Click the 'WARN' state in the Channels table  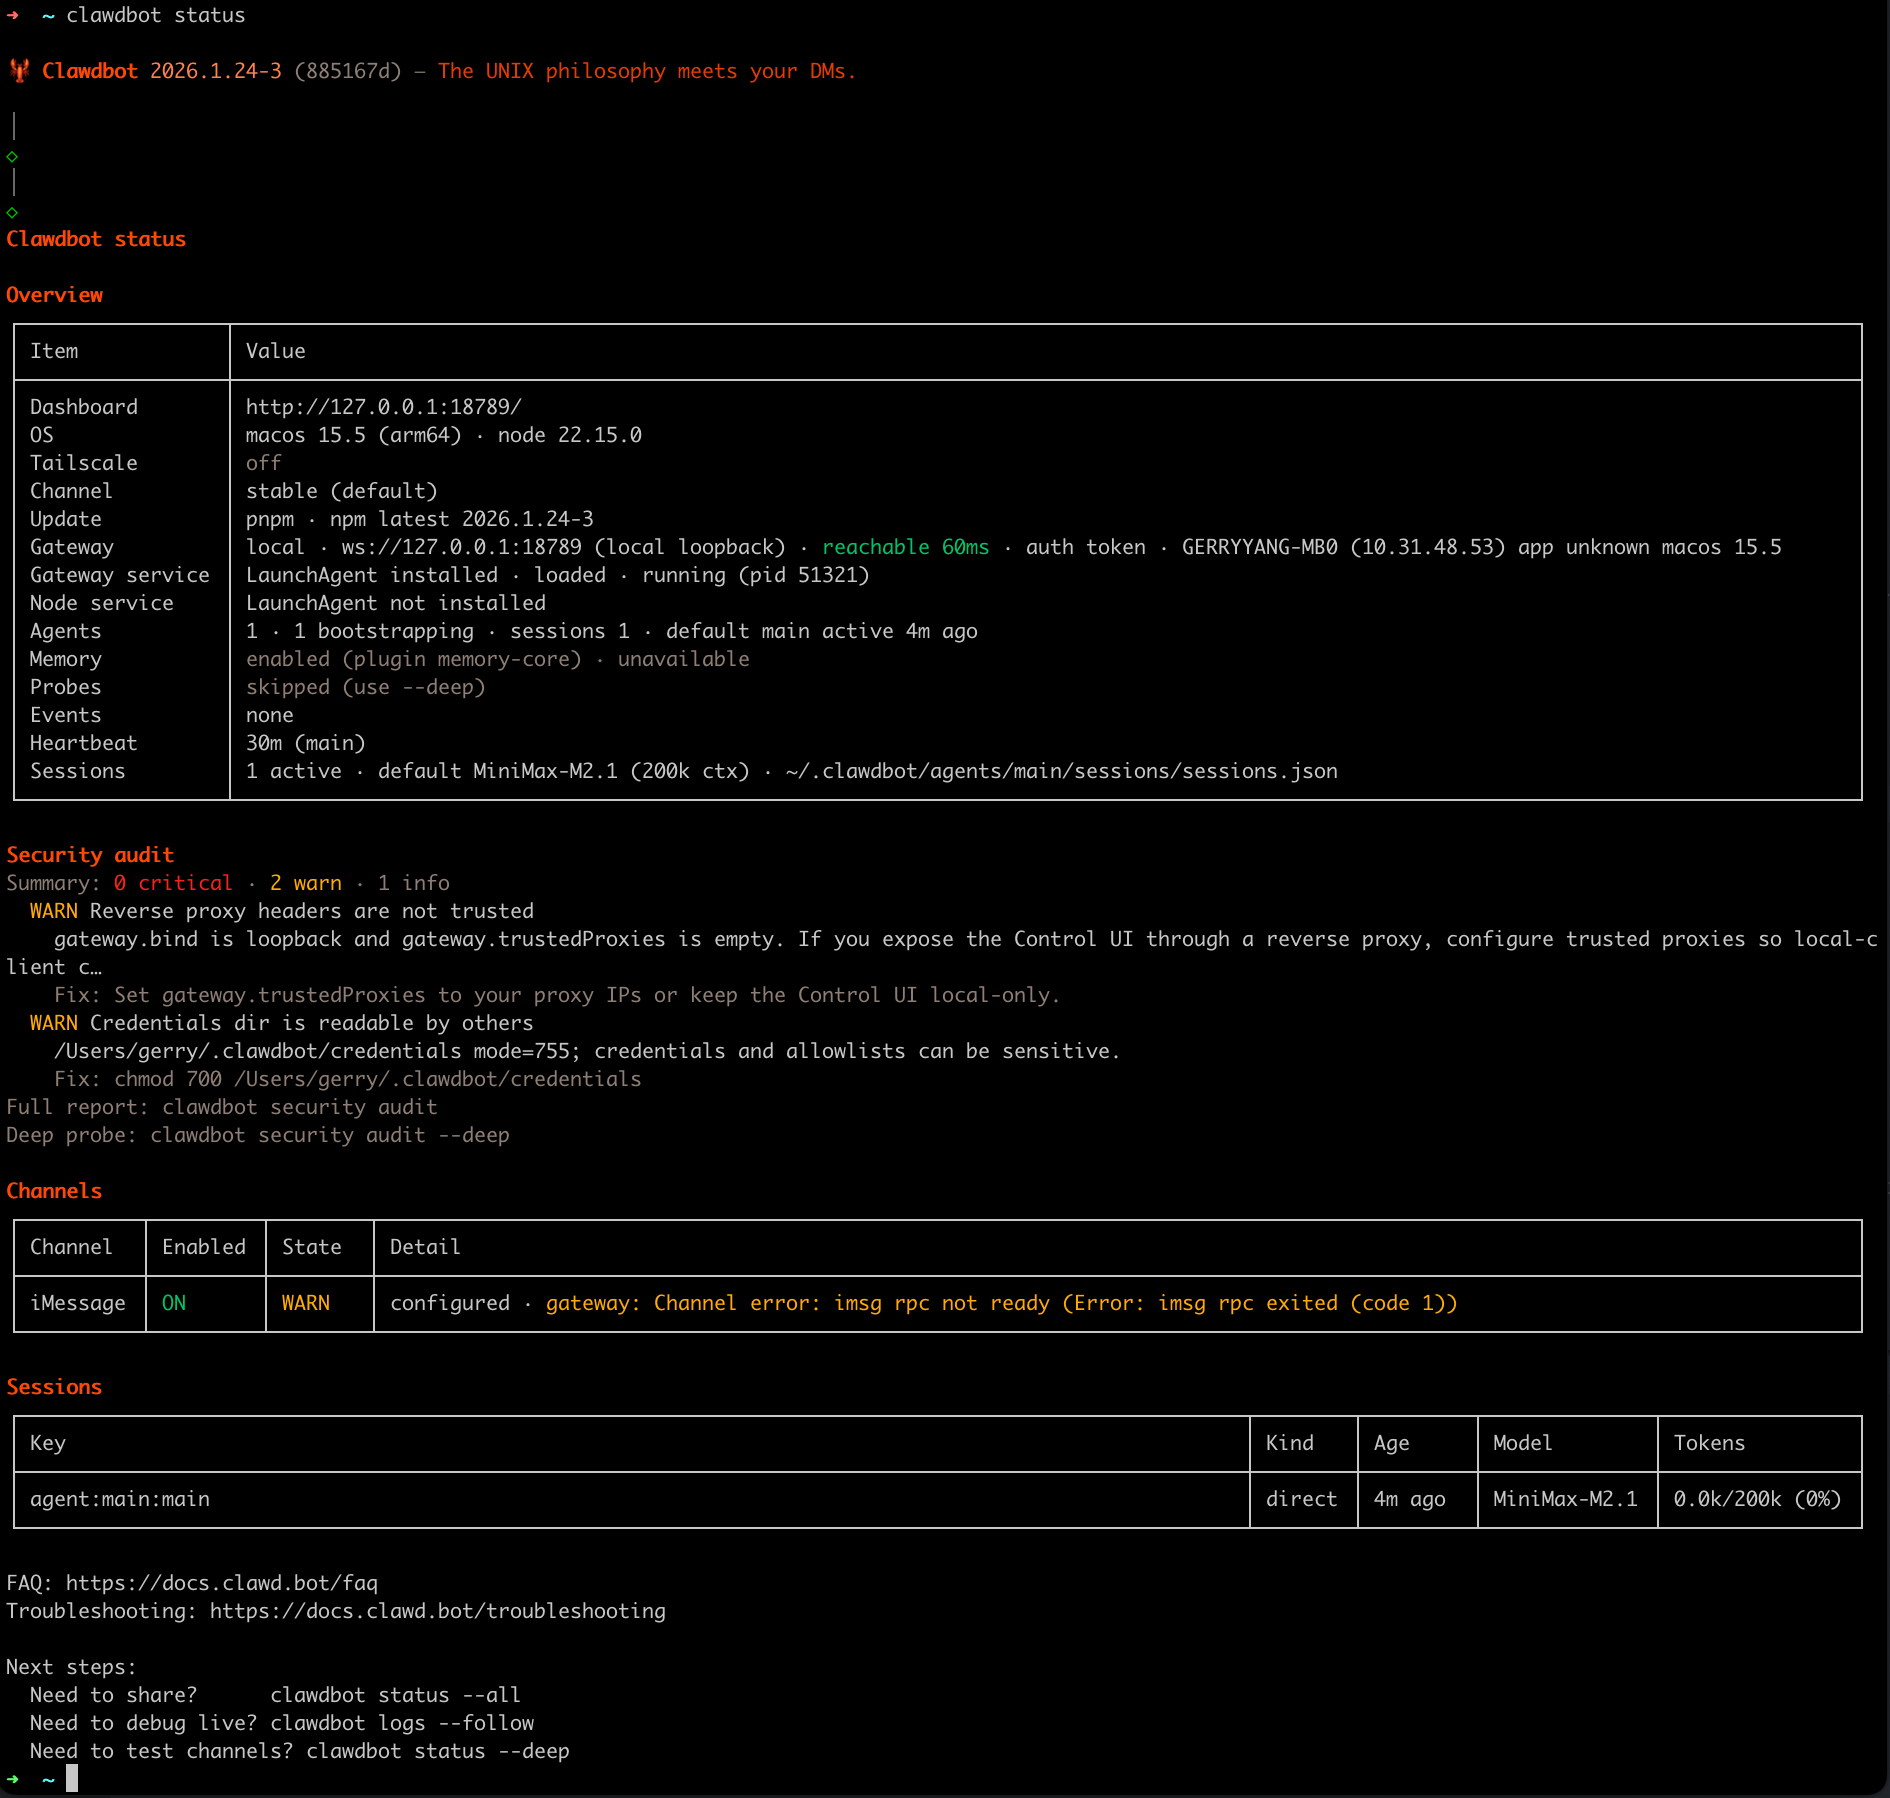pyautogui.click(x=306, y=1303)
